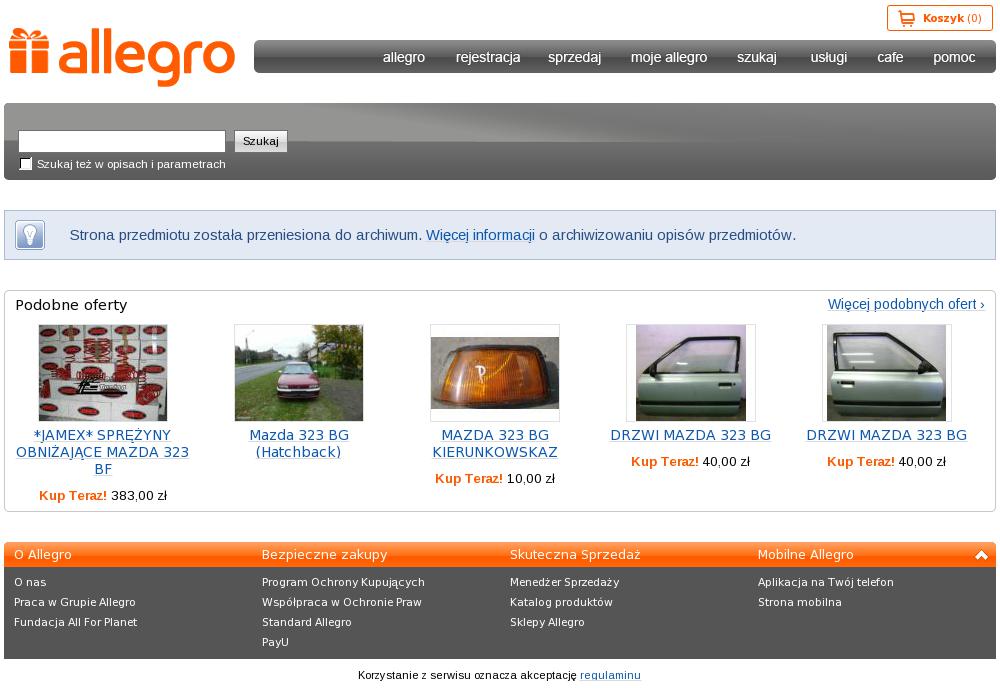Open pomoc help menu

954,57
